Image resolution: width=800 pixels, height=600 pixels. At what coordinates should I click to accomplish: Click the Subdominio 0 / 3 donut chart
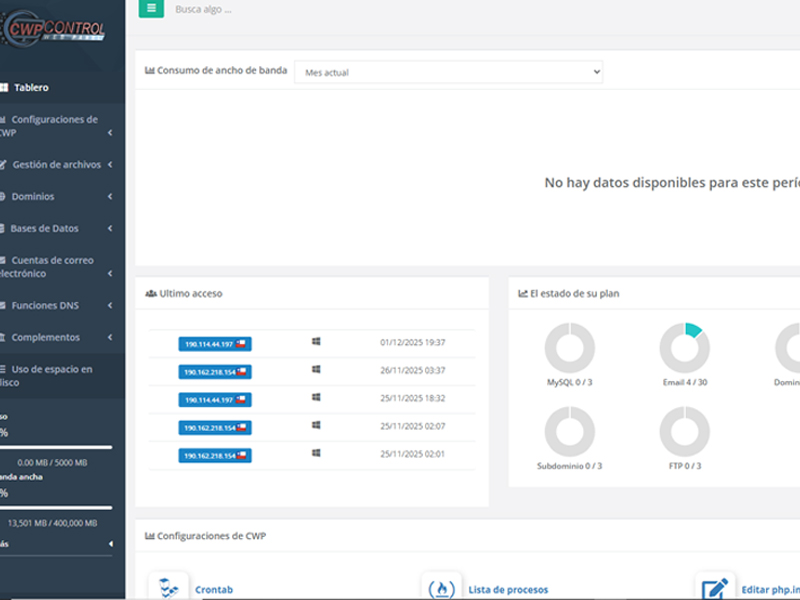570,432
